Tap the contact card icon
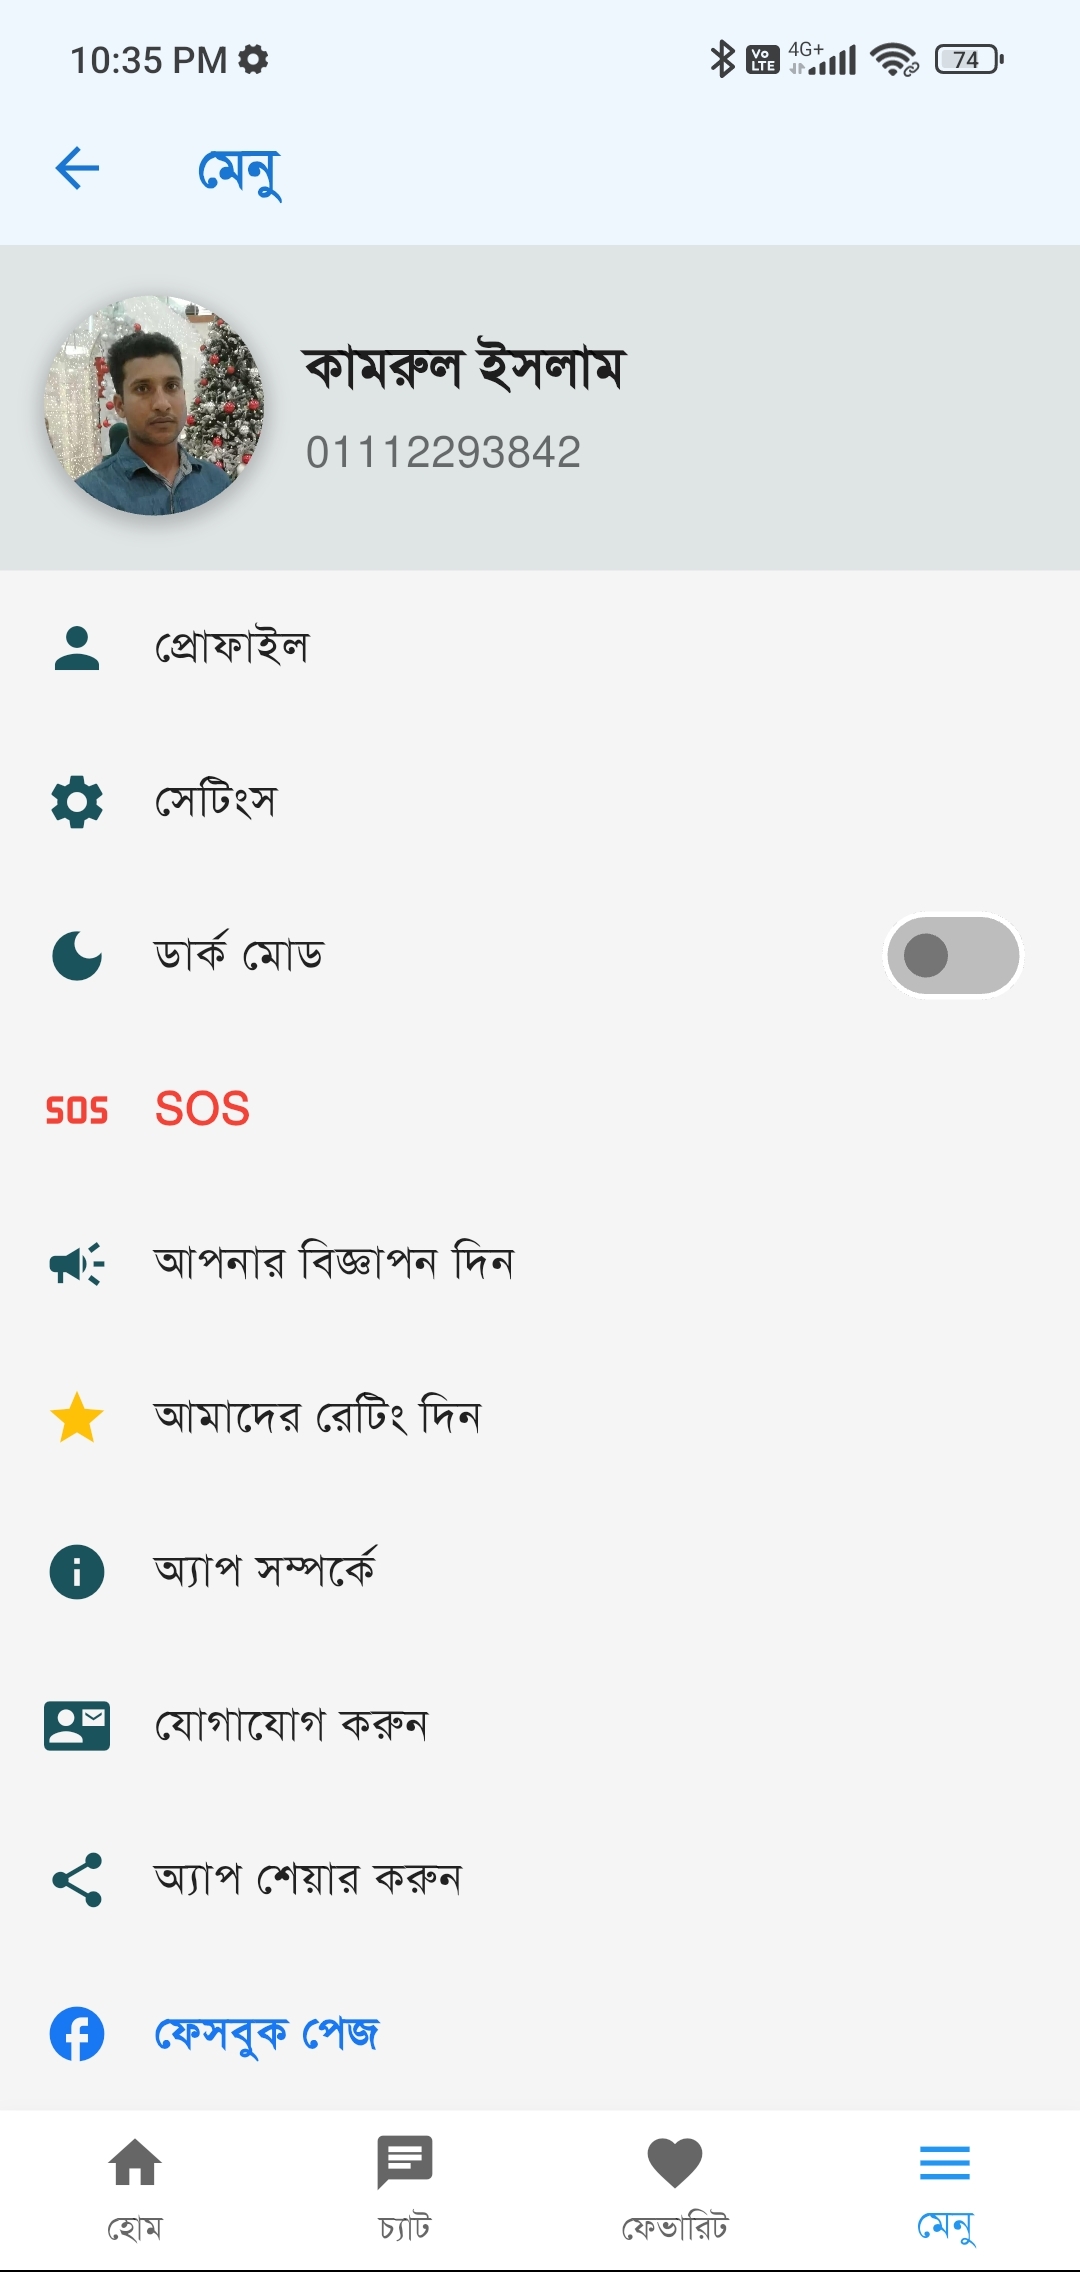Screen dimensions: 1080x2272 click(77, 1726)
